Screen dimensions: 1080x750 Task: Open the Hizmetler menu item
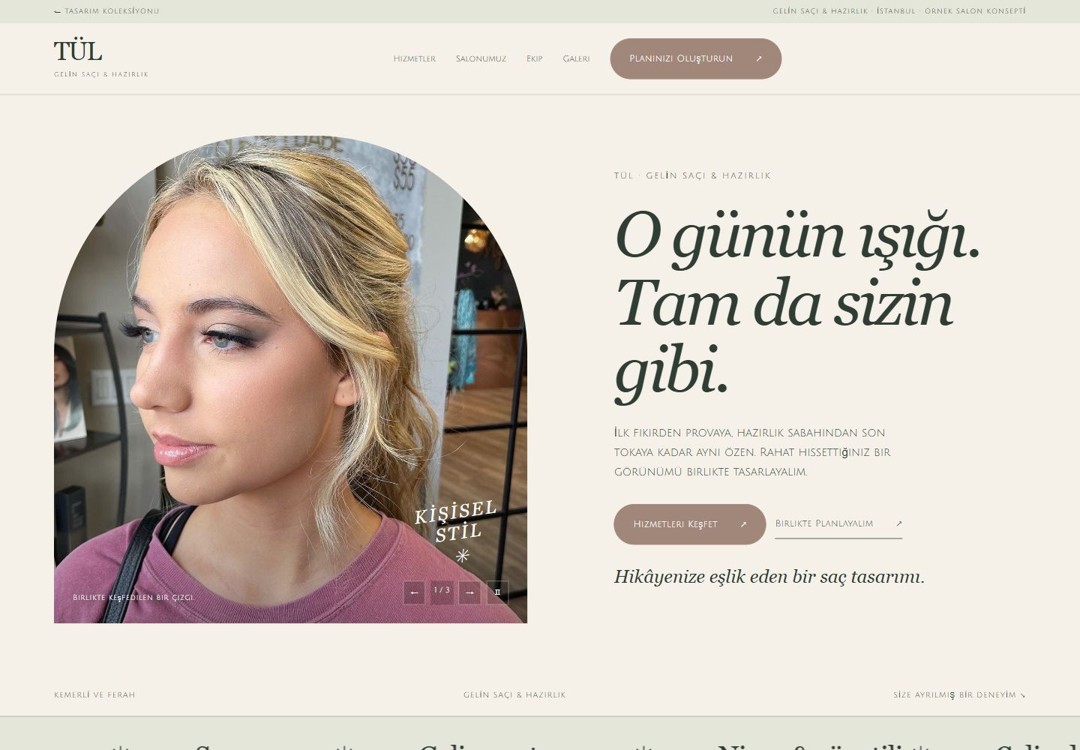pos(415,59)
